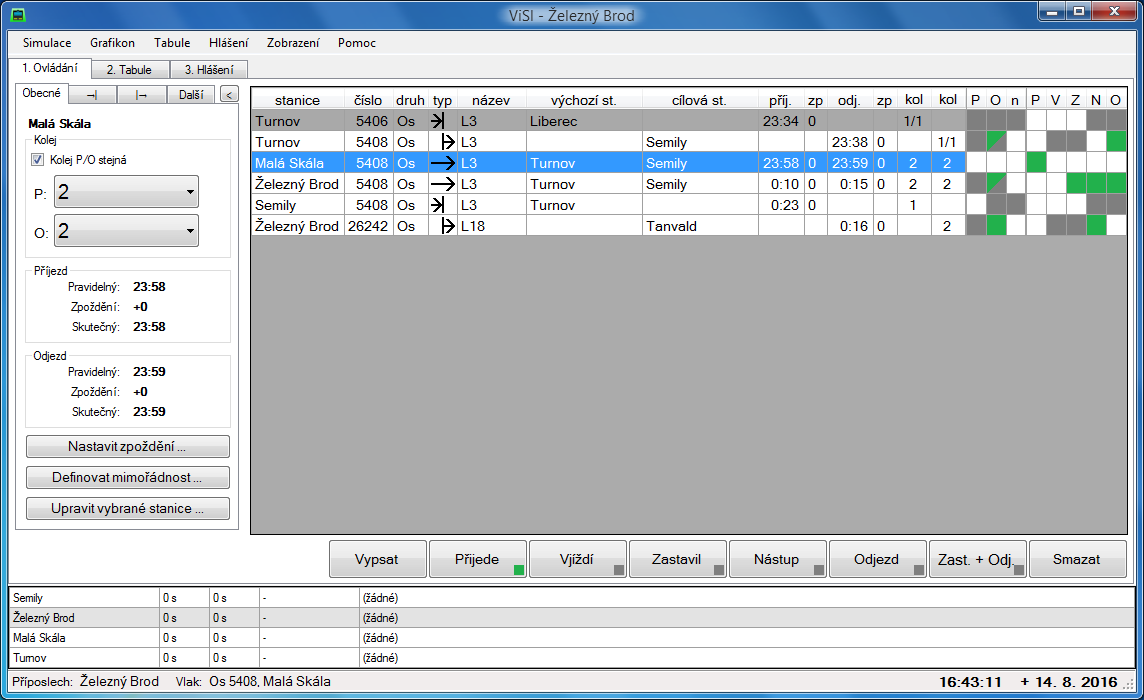The height and width of the screenshot is (700, 1144).
Task: Click the Nástup button
Action: pos(777,559)
